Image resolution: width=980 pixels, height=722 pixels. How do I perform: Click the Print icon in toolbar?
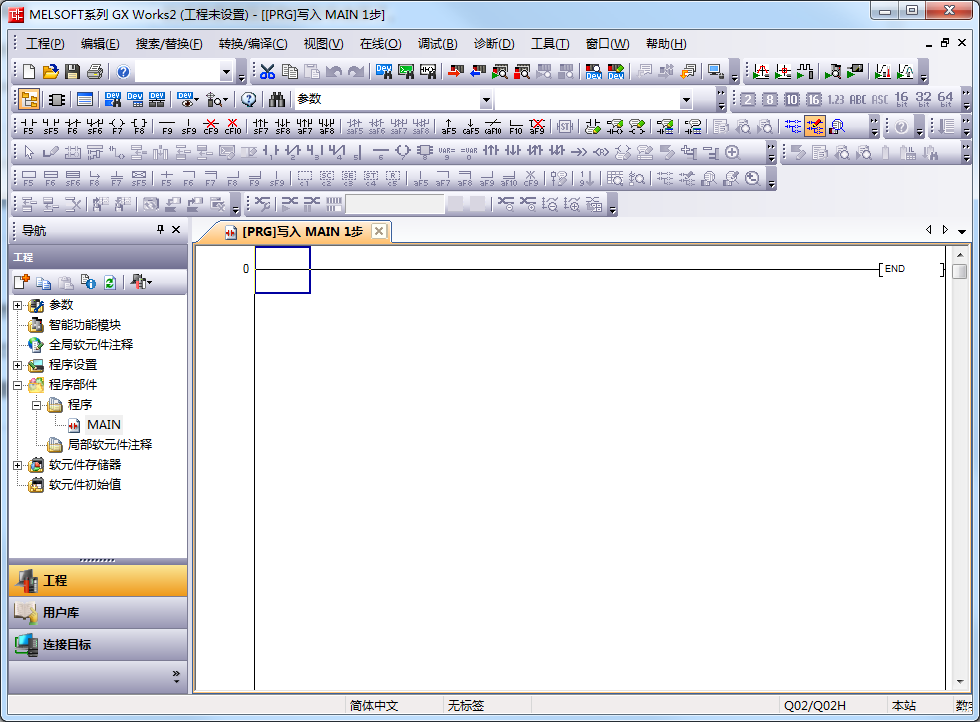click(94, 72)
